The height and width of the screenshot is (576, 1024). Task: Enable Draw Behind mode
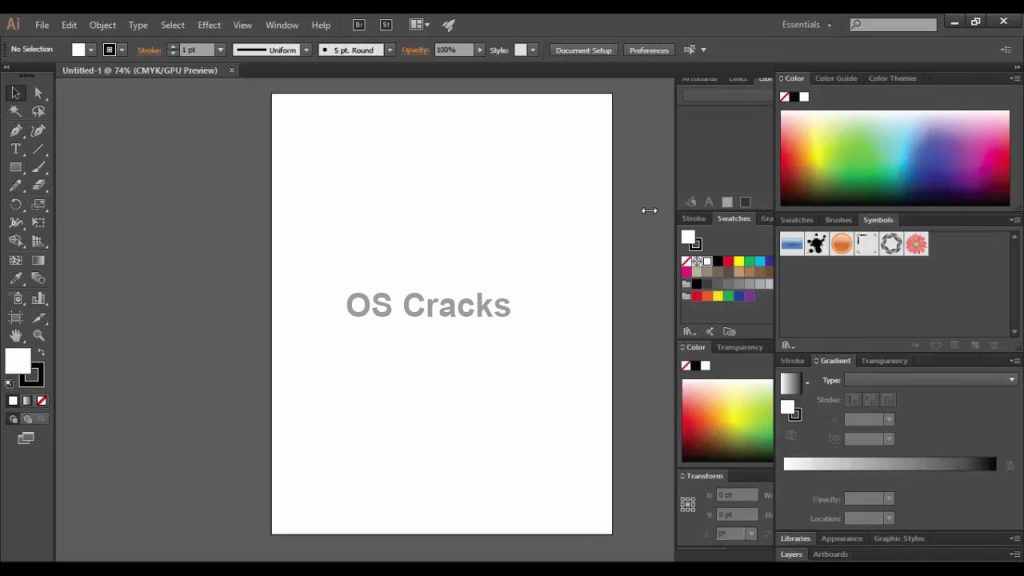[x=27, y=419]
